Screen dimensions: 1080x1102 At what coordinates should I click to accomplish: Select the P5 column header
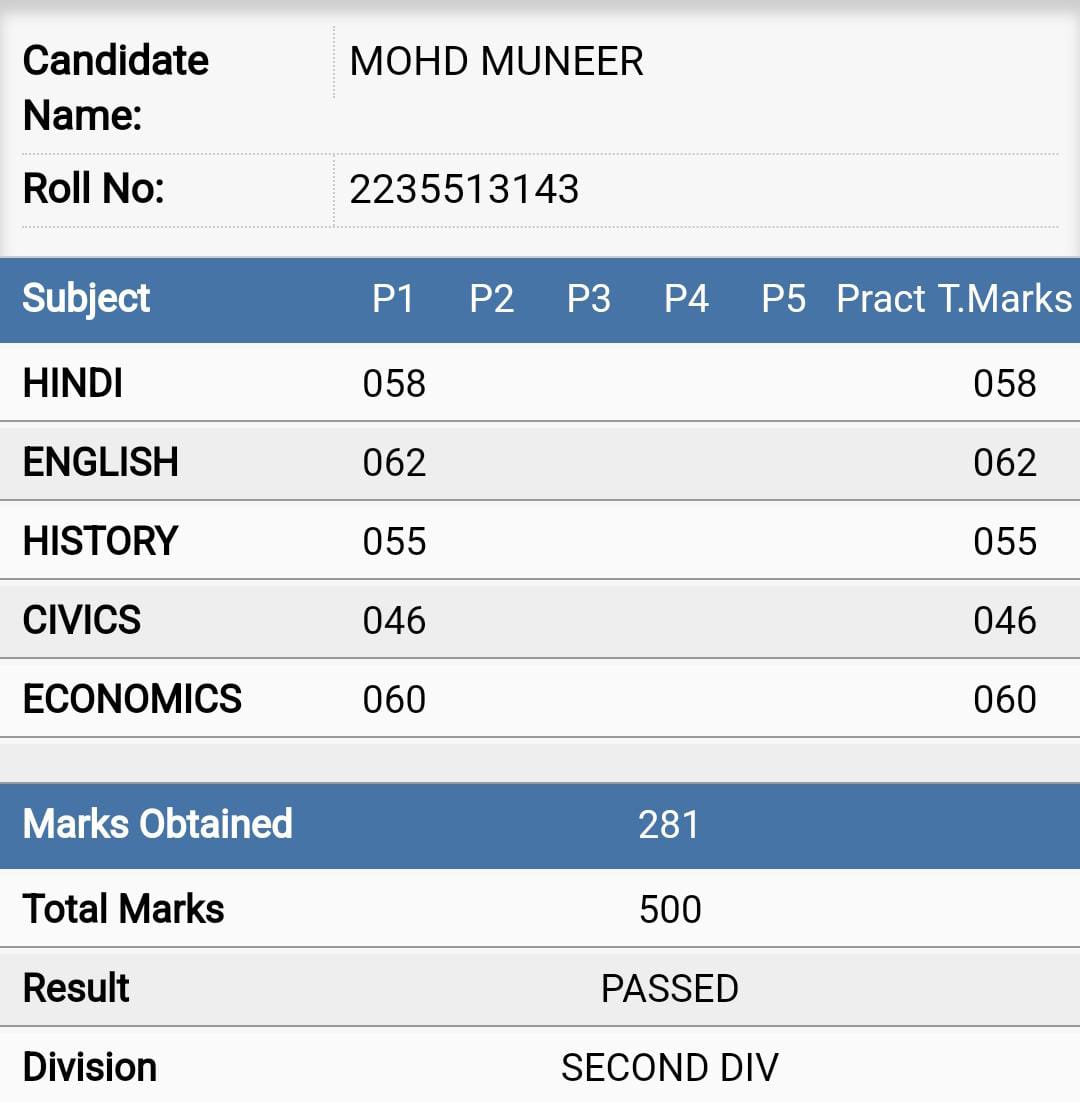783,299
